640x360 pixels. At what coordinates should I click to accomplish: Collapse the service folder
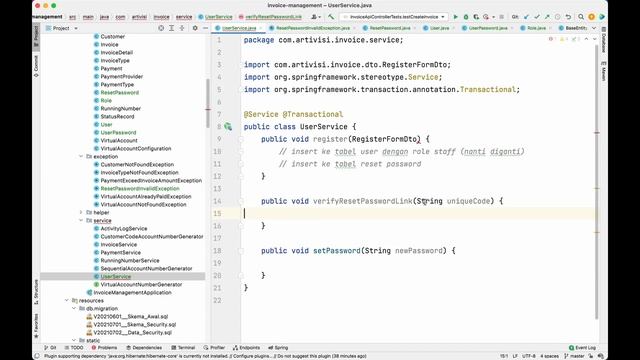pos(81,220)
